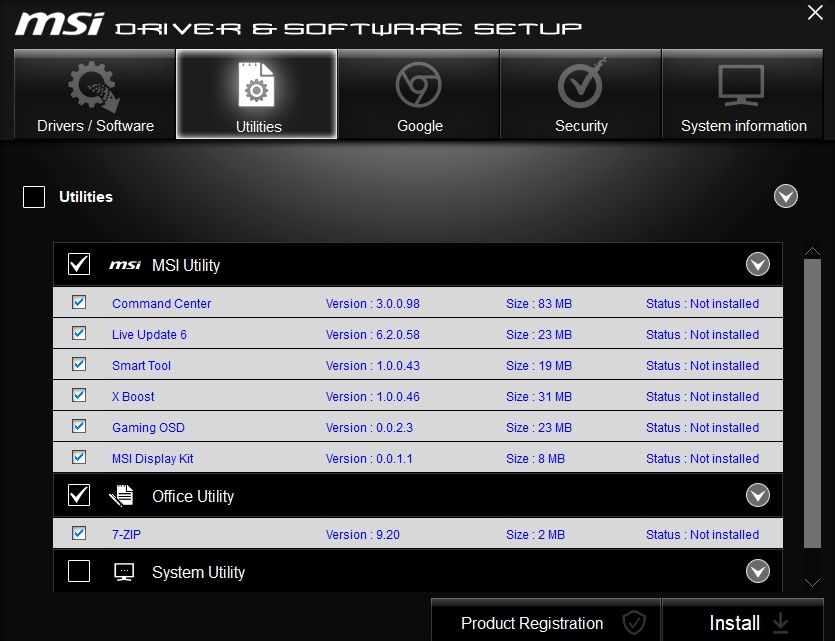This screenshot has height=641, width=835.
Task: Click the Google Chrome logo icon
Action: 419,85
